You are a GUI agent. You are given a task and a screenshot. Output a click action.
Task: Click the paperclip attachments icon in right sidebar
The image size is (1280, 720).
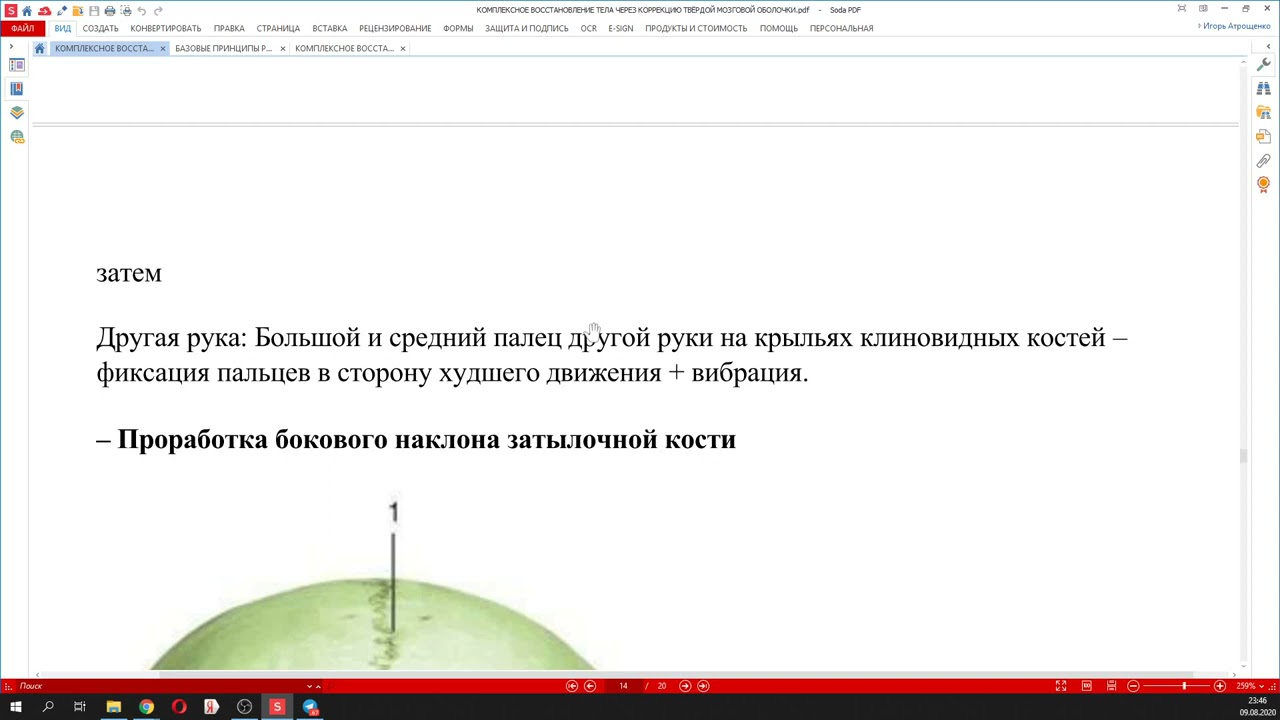pos(1263,161)
